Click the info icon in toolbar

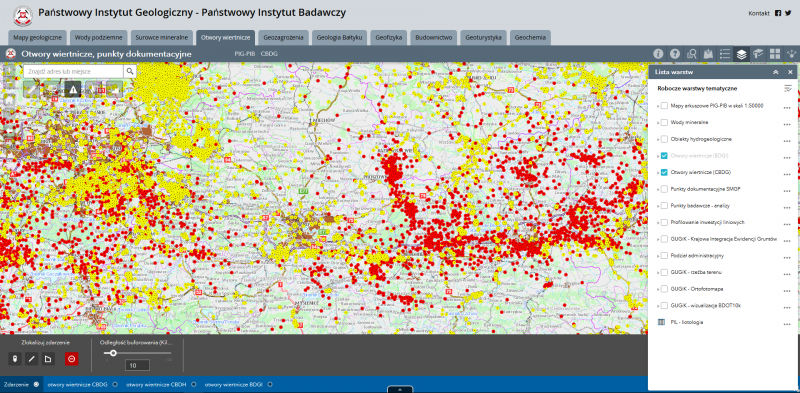click(658, 54)
